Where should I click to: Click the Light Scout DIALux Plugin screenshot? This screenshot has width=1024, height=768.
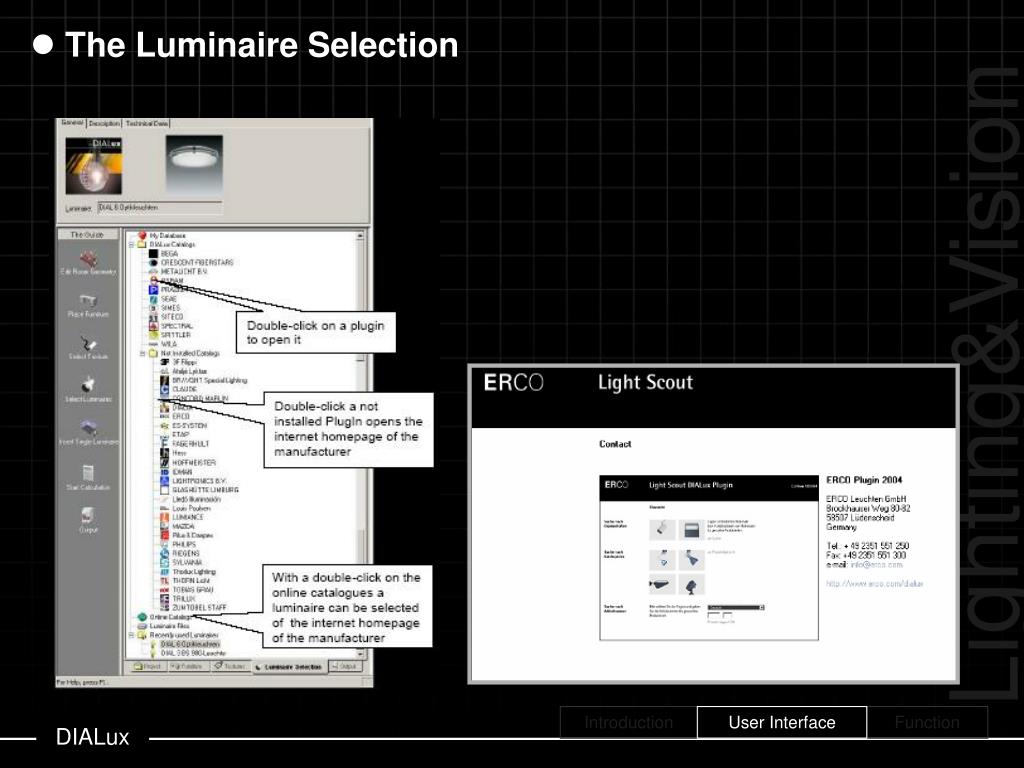(x=709, y=558)
